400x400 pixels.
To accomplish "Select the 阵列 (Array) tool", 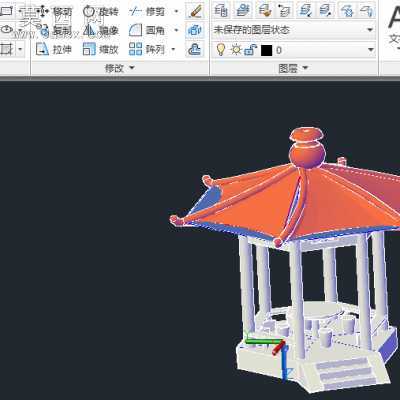I will (x=147, y=50).
